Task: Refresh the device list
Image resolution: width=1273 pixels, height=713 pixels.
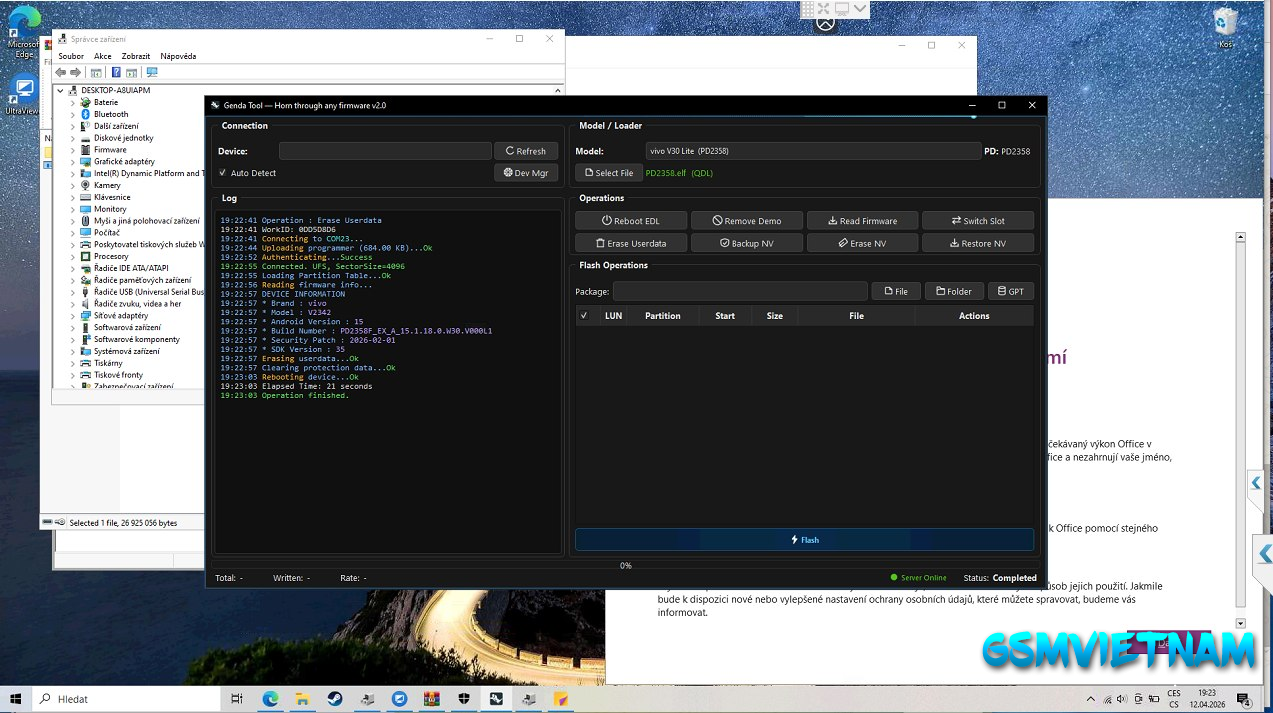Action: [526, 151]
